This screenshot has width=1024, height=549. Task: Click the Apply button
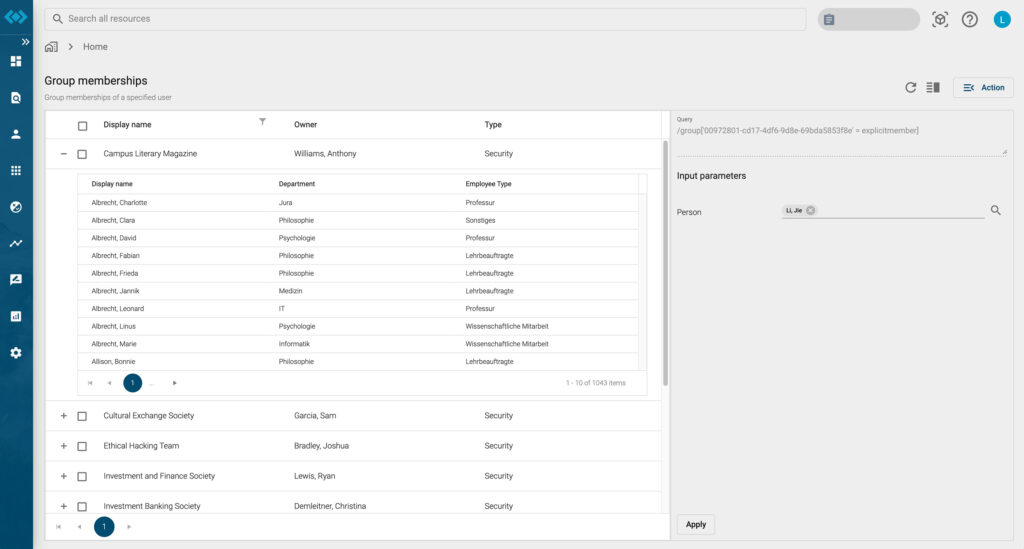point(696,524)
